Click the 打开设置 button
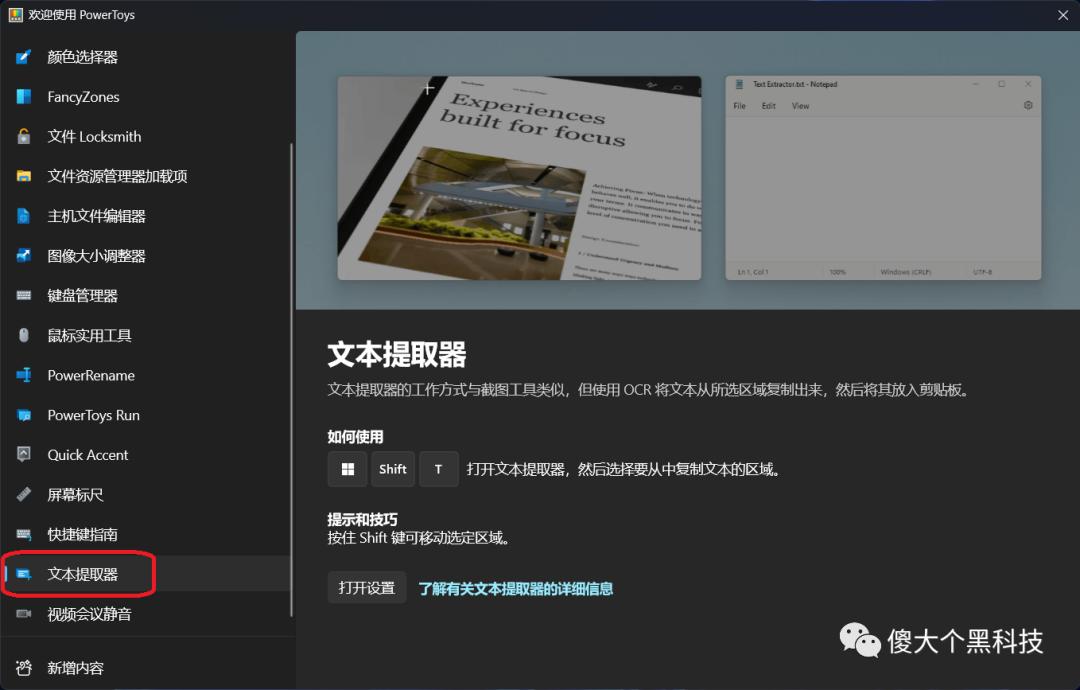1080x690 pixels. coord(366,588)
